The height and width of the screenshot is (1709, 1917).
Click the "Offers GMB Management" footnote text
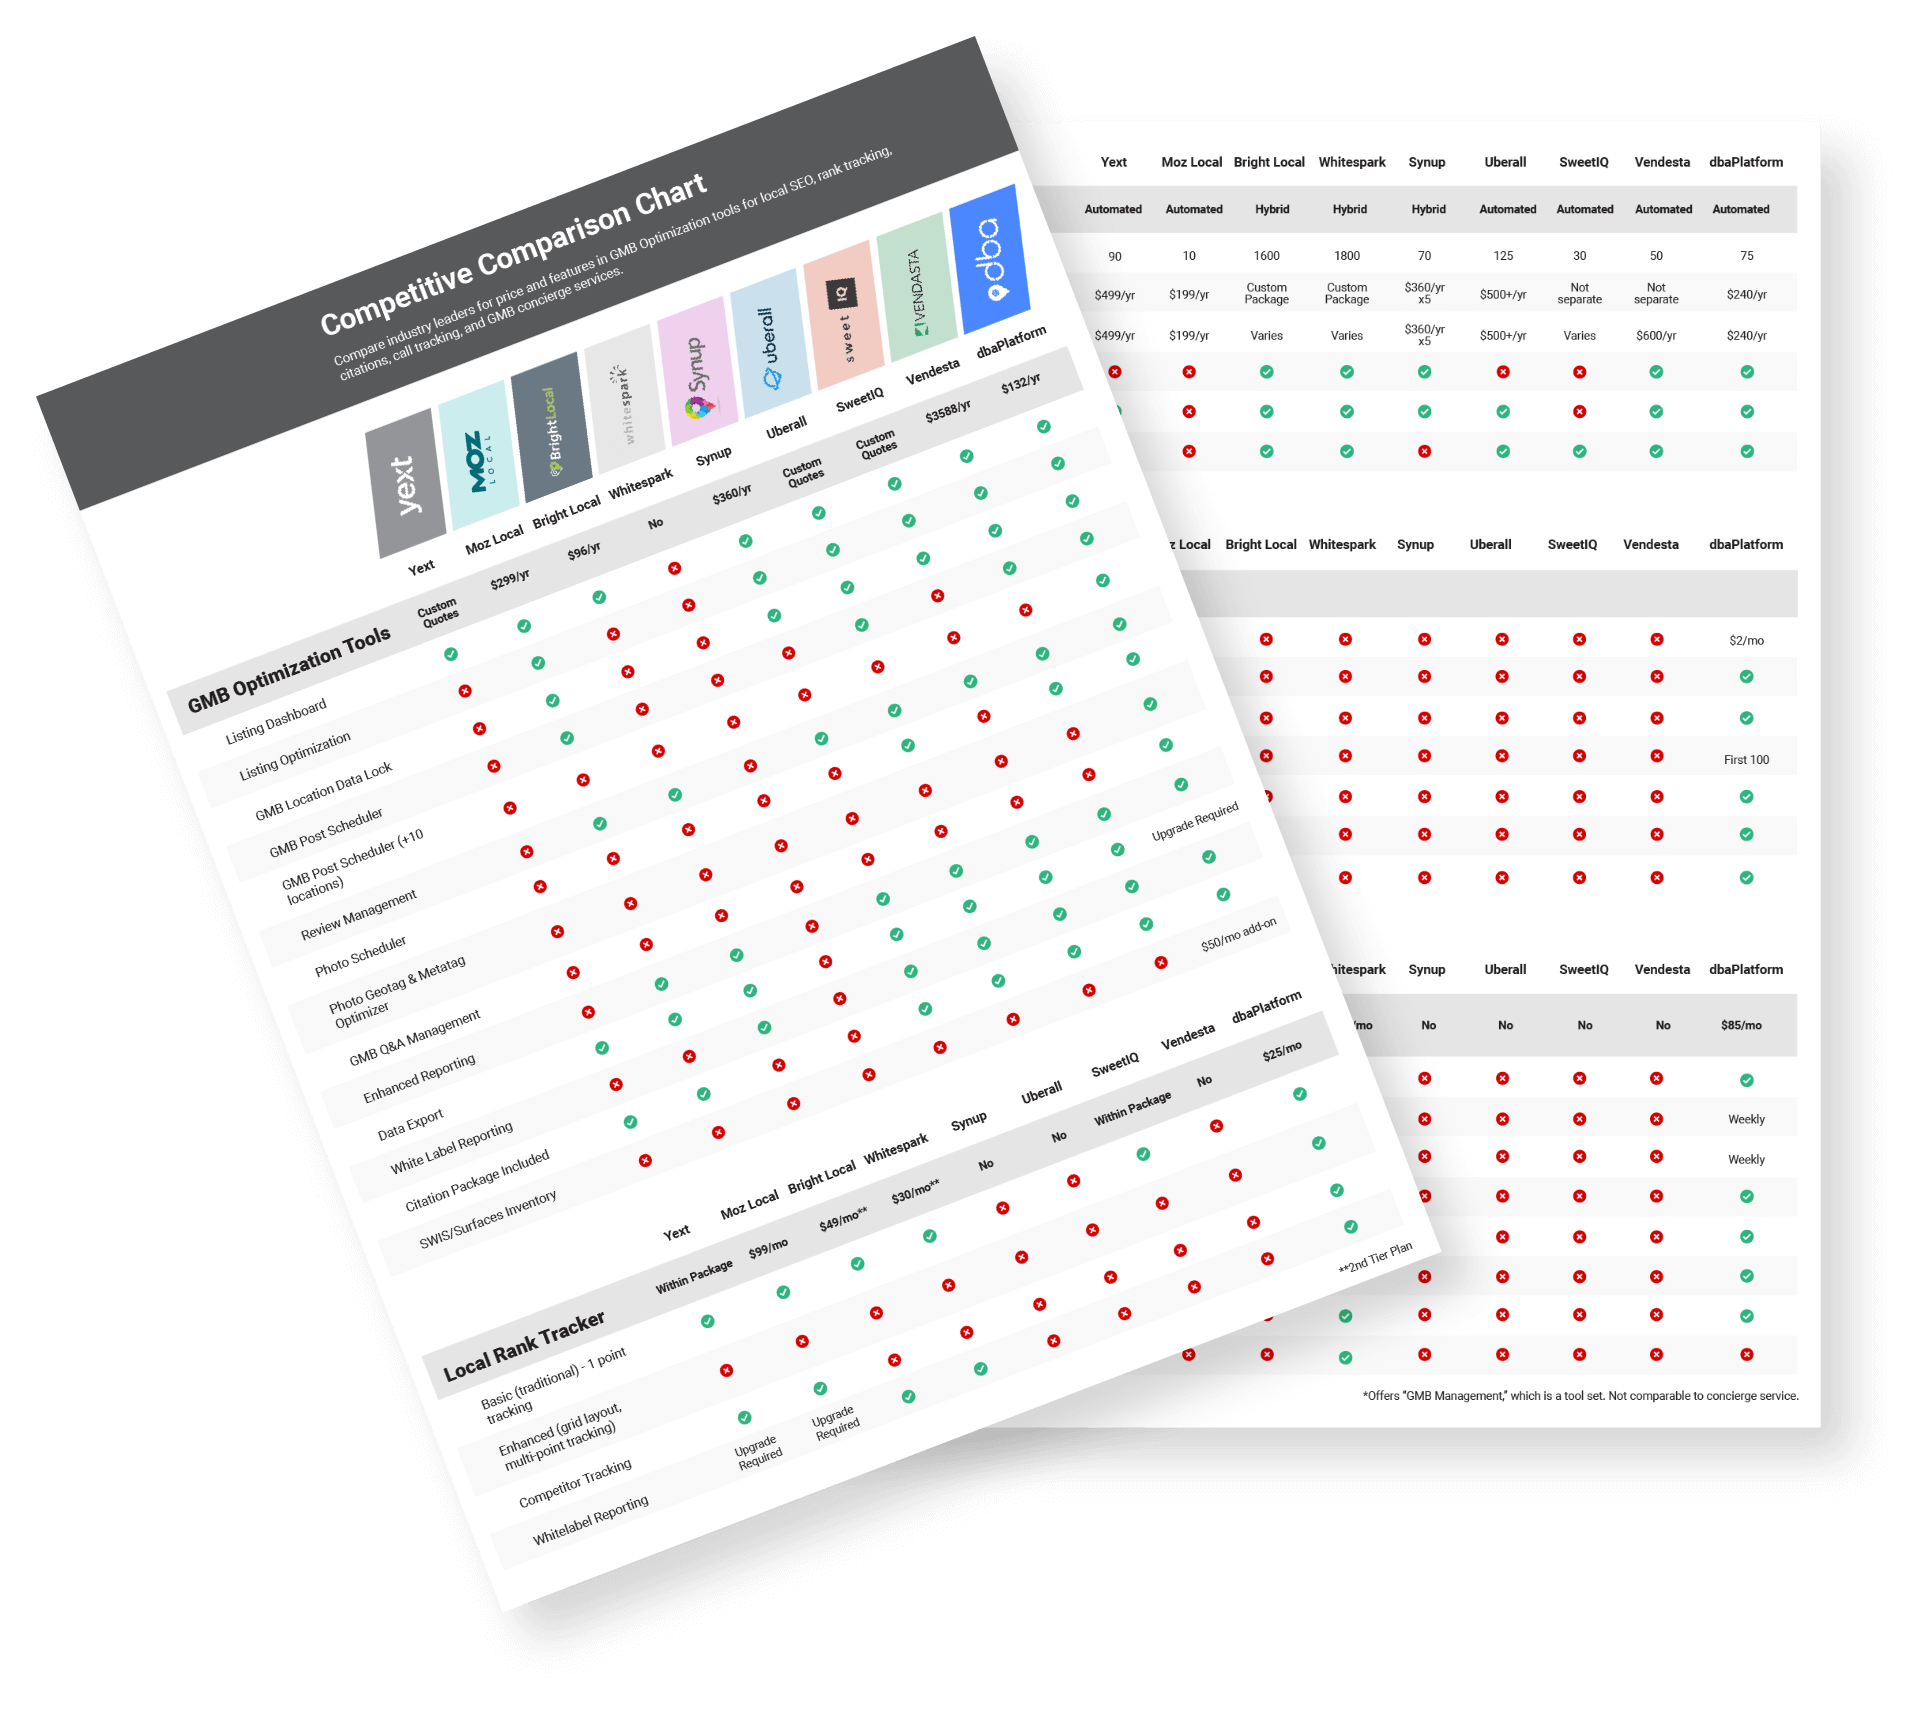point(1580,1396)
